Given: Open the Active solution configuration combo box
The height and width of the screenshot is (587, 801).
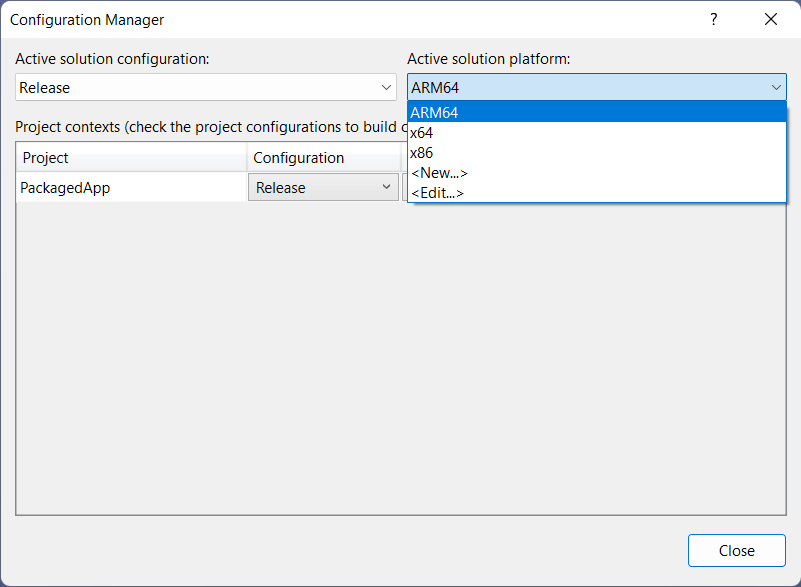Looking at the screenshot, I should [200, 87].
